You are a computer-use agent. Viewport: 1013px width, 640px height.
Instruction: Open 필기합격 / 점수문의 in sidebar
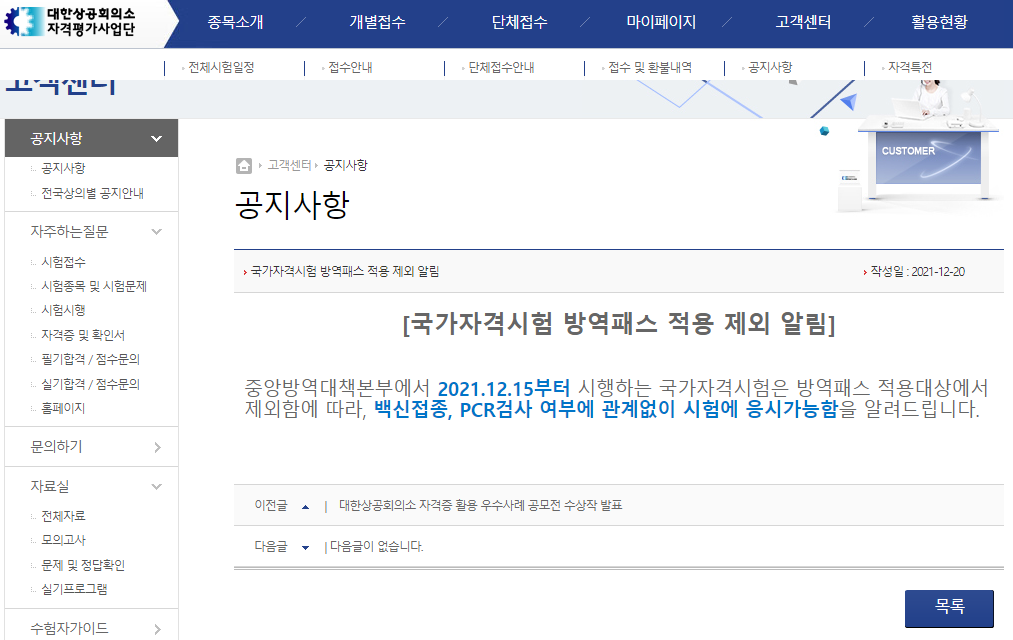click(x=90, y=359)
